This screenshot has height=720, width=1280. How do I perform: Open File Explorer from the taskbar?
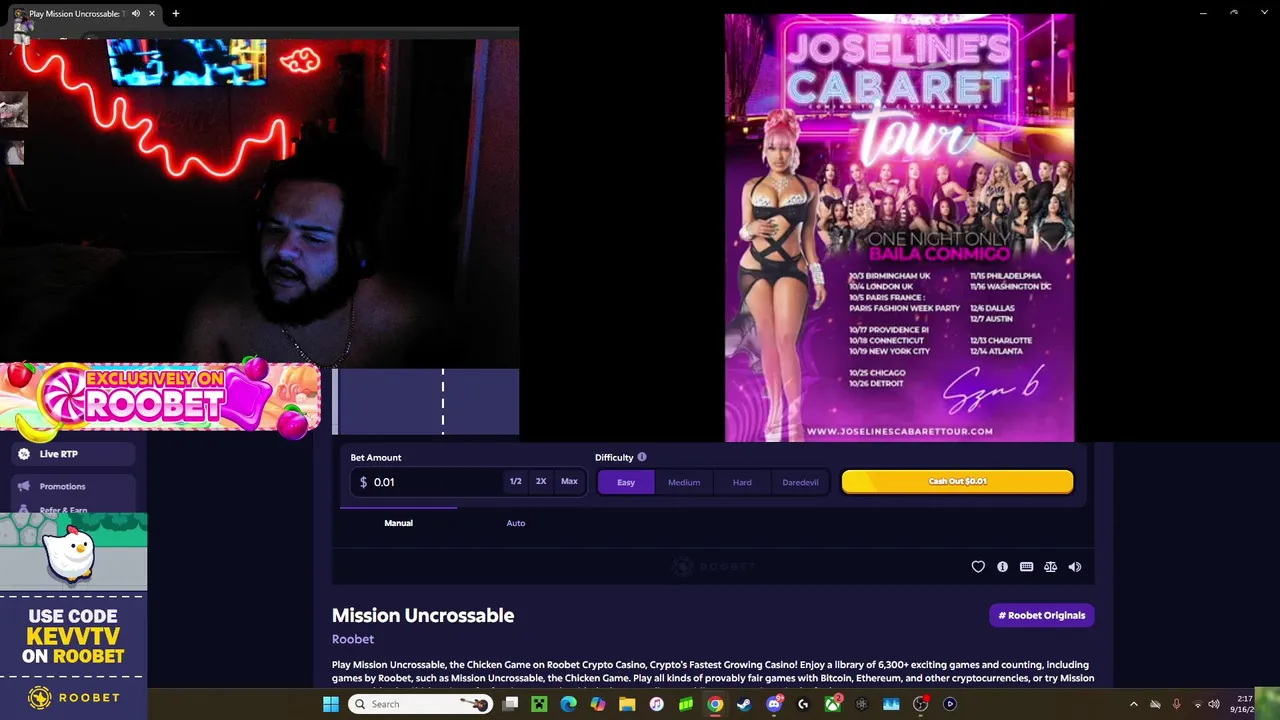point(627,704)
